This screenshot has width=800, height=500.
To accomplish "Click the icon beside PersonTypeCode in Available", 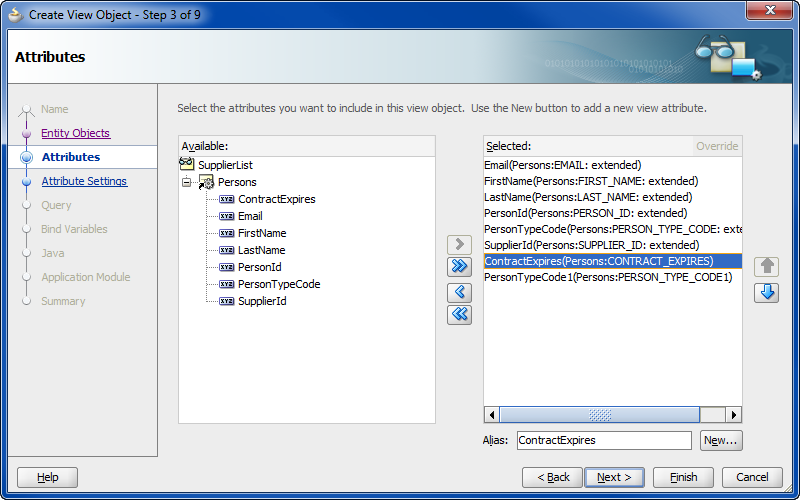I will click(227, 284).
